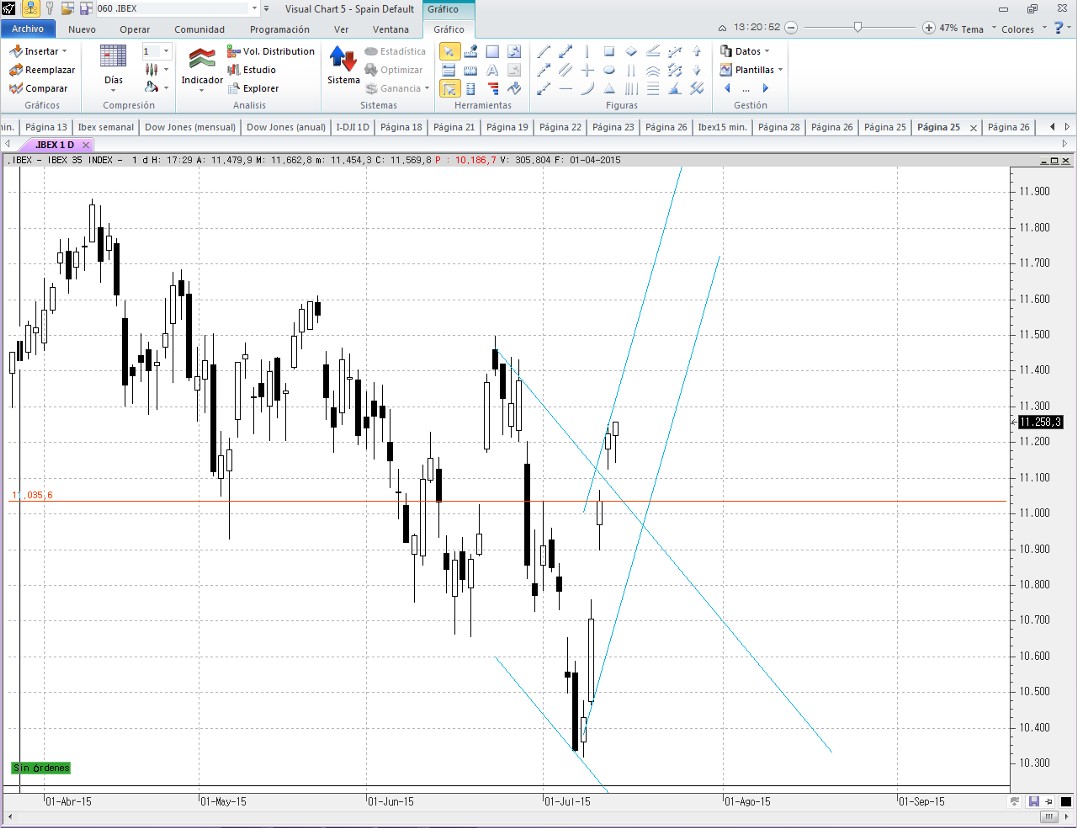
Task: Open the compression units value '1' combo box
Action: click(156, 52)
